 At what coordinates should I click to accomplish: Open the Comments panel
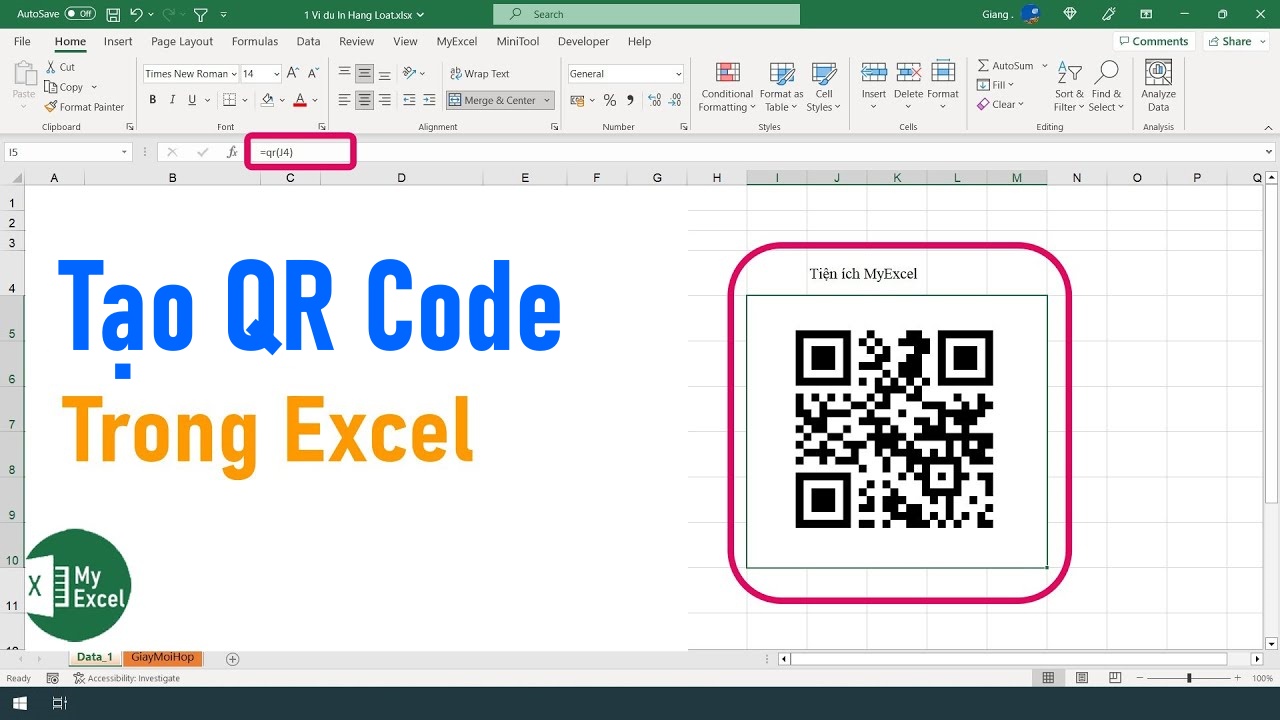[1154, 41]
